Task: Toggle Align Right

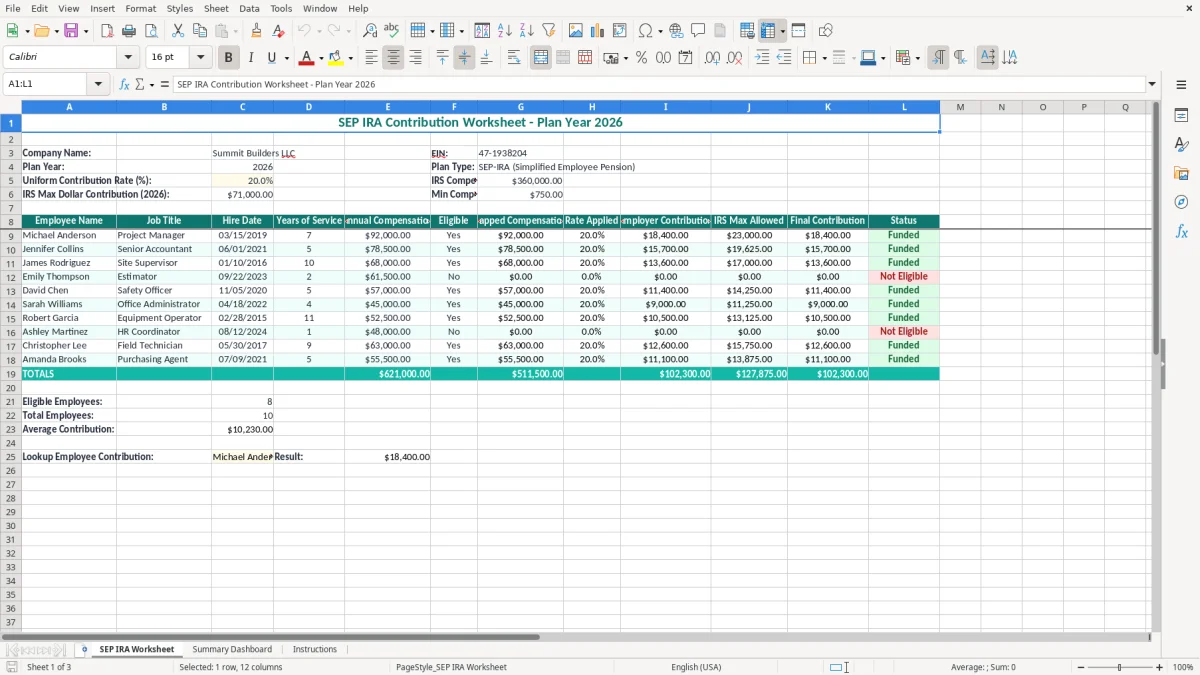Action: click(x=415, y=58)
